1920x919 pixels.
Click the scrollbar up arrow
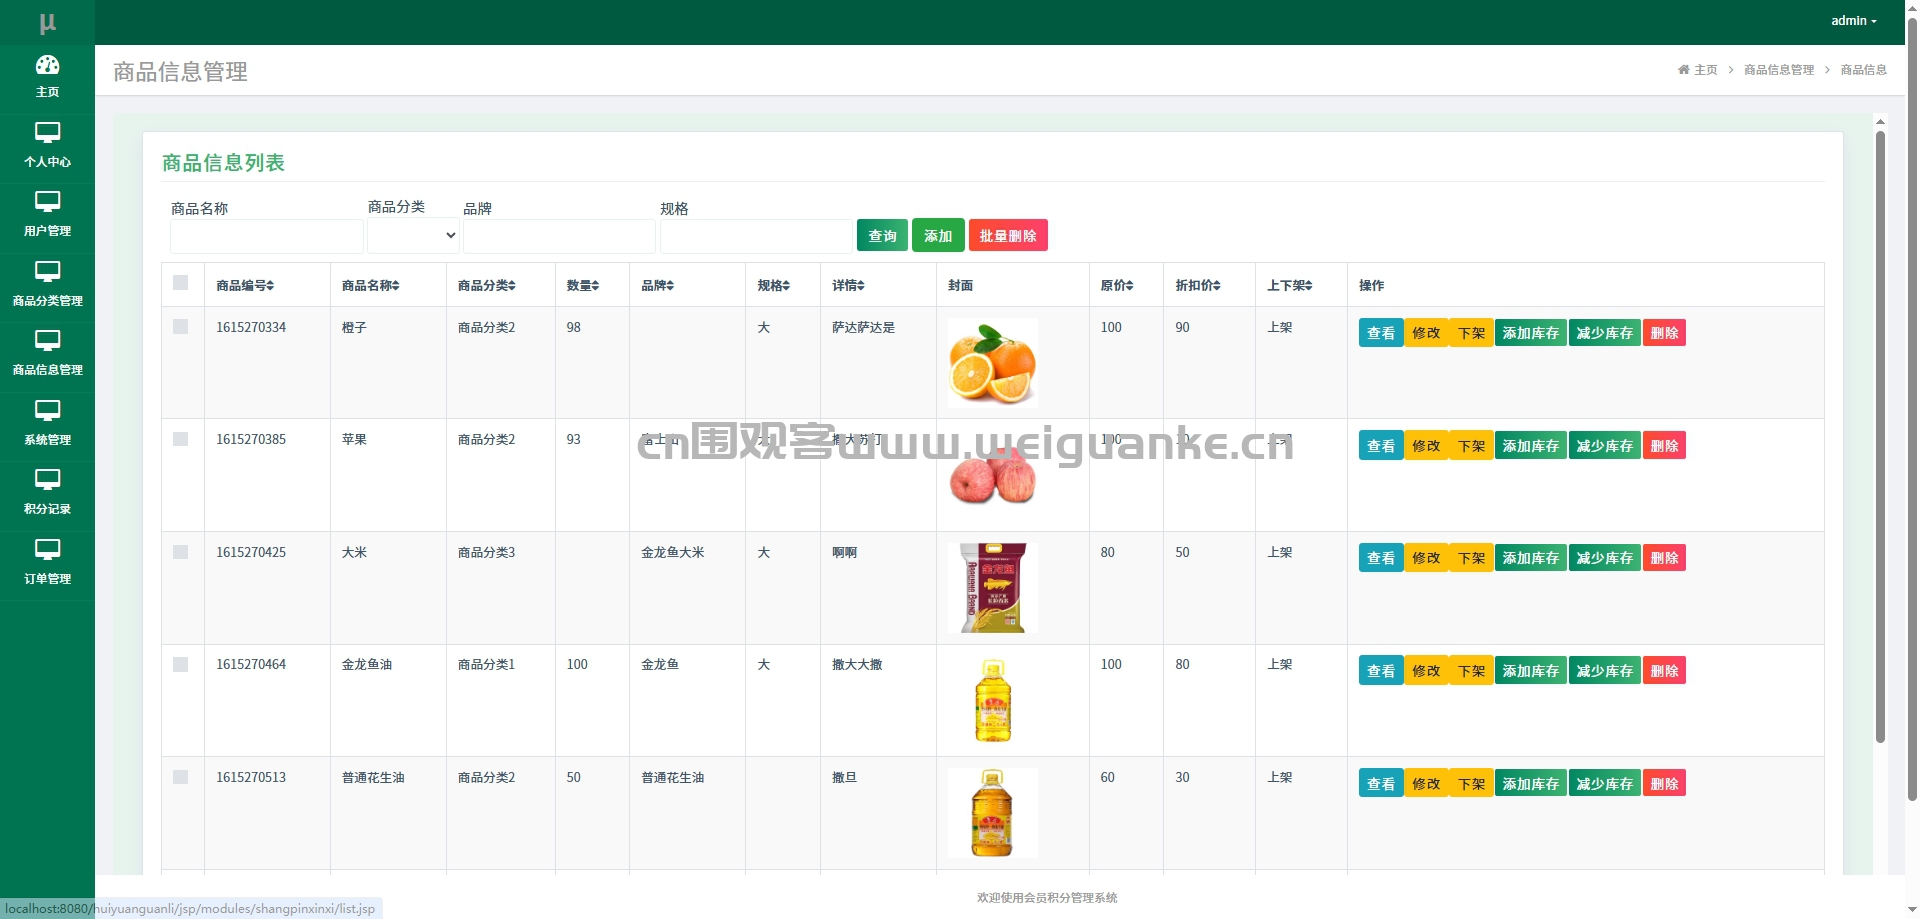tap(1880, 121)
